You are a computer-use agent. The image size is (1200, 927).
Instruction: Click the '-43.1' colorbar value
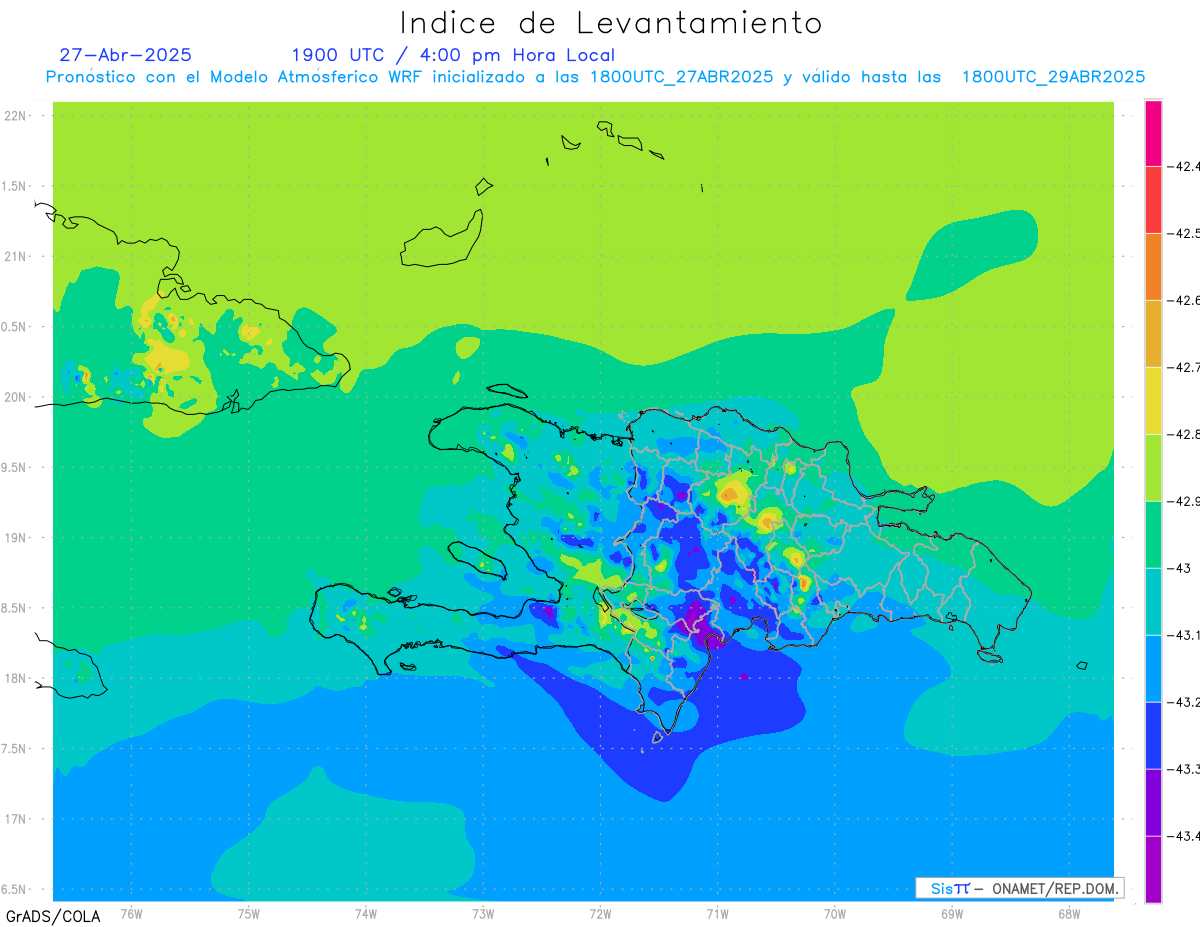tap(1183, 635)
